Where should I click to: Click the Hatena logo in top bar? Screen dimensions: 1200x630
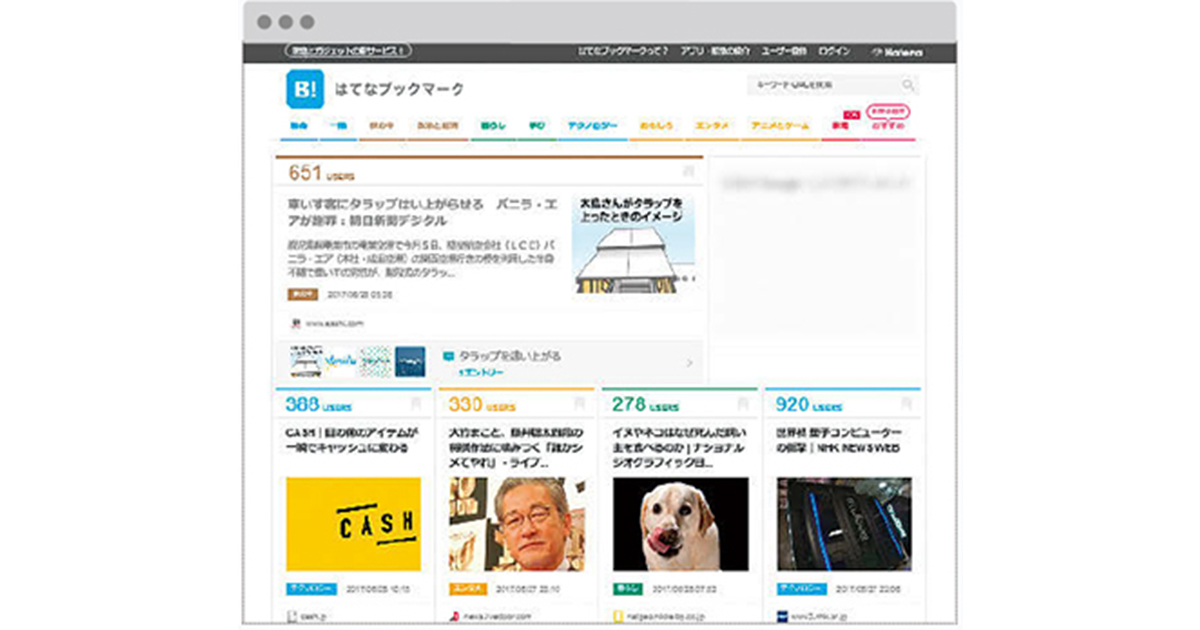point(898,52)
